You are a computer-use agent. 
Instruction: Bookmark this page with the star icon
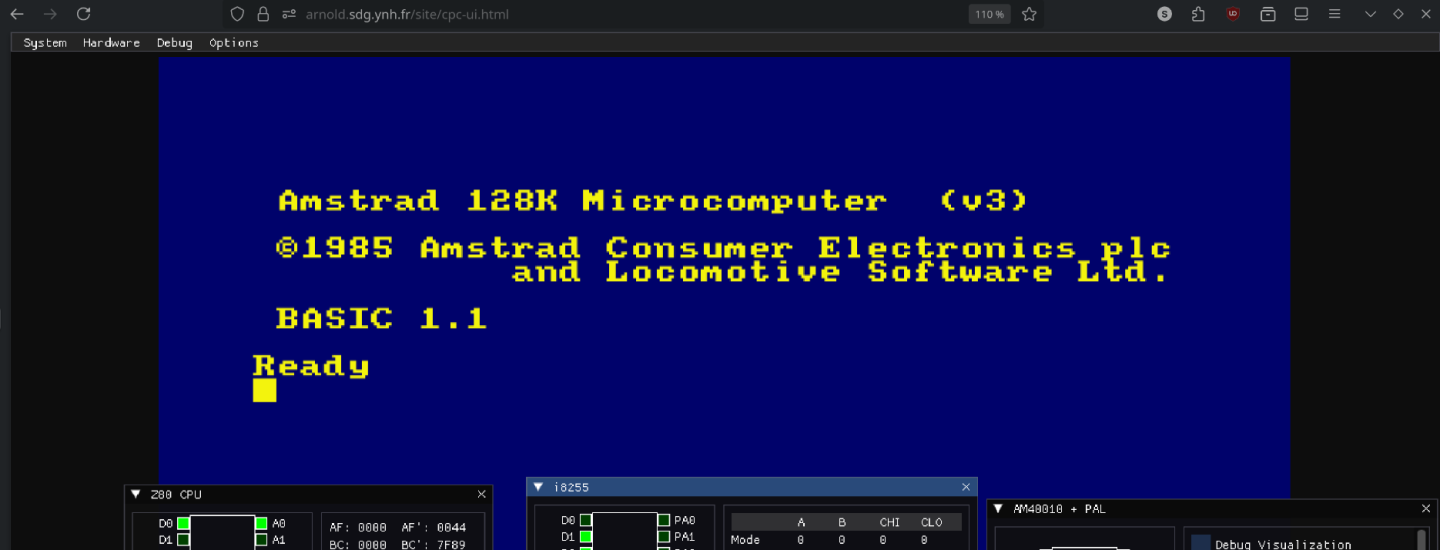(x=1029, y=14)
